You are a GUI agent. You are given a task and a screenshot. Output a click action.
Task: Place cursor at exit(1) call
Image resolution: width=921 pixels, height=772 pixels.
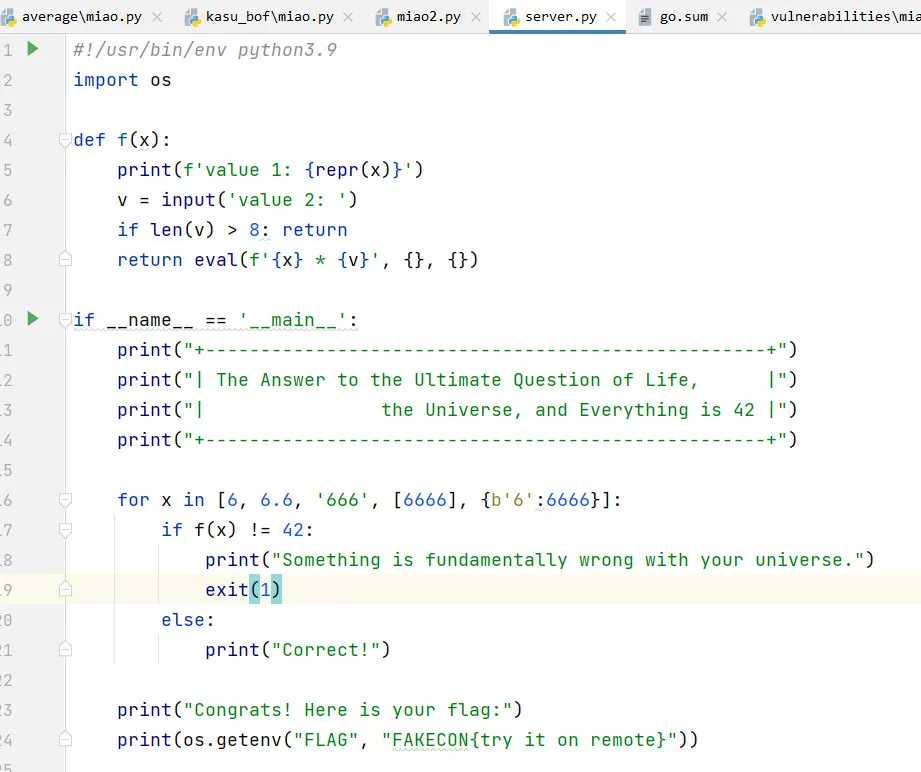point(243,589)
